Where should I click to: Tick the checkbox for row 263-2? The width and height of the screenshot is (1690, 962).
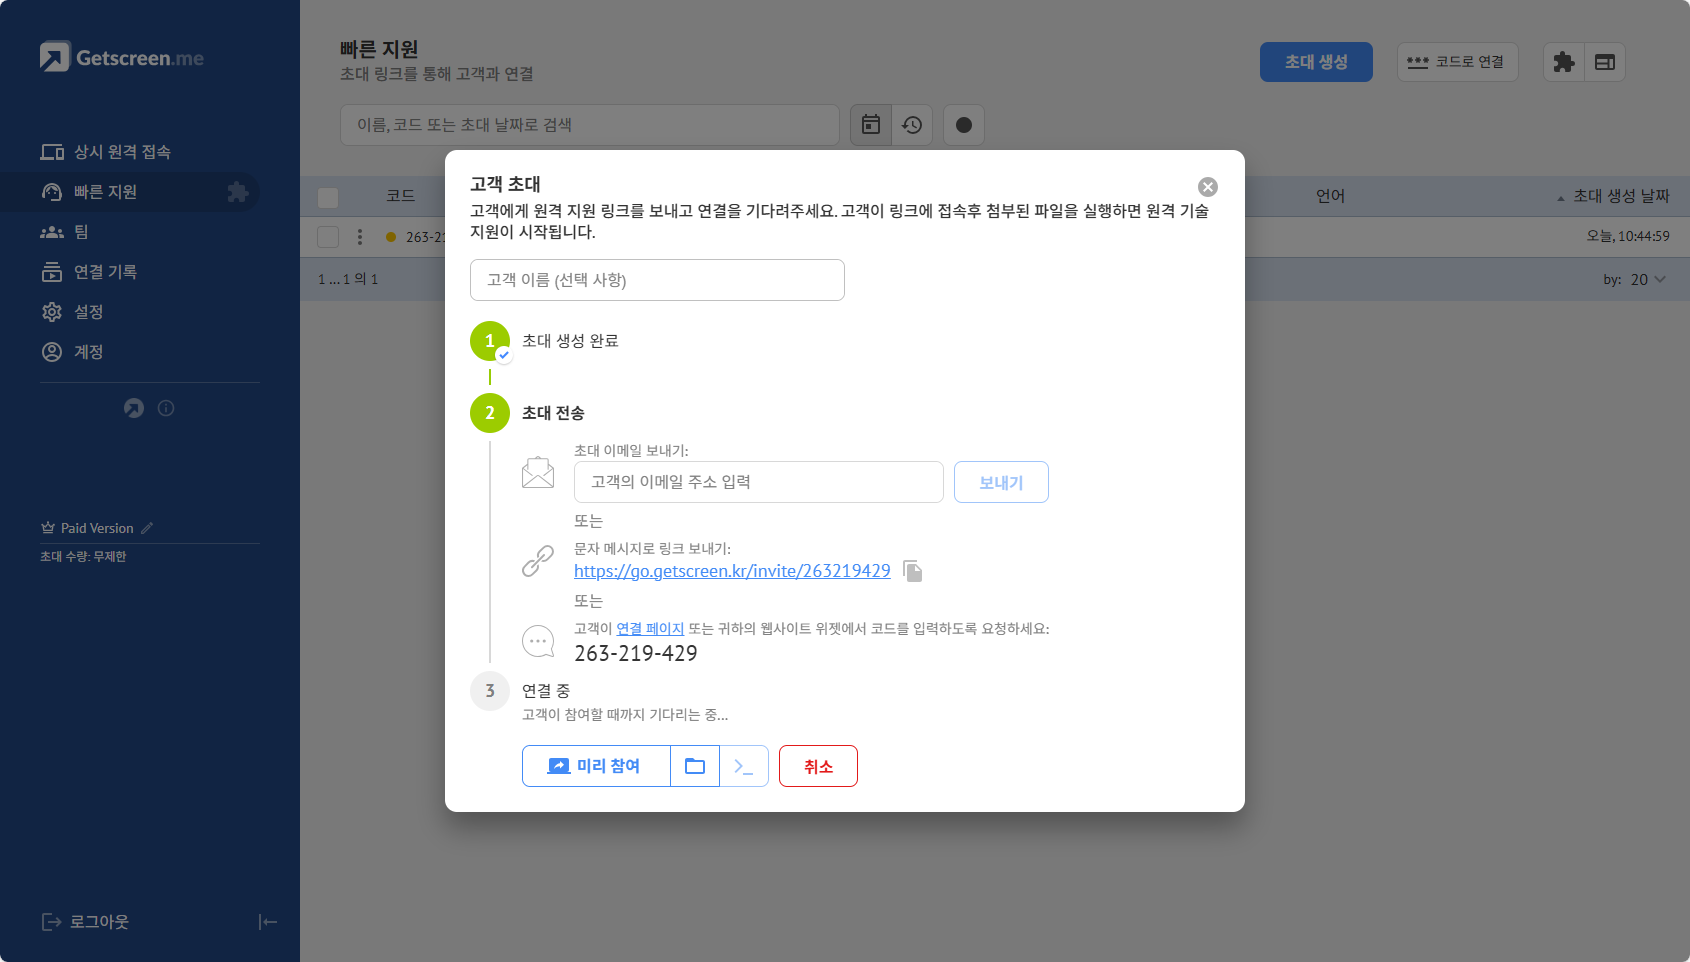tap(328, 237)
